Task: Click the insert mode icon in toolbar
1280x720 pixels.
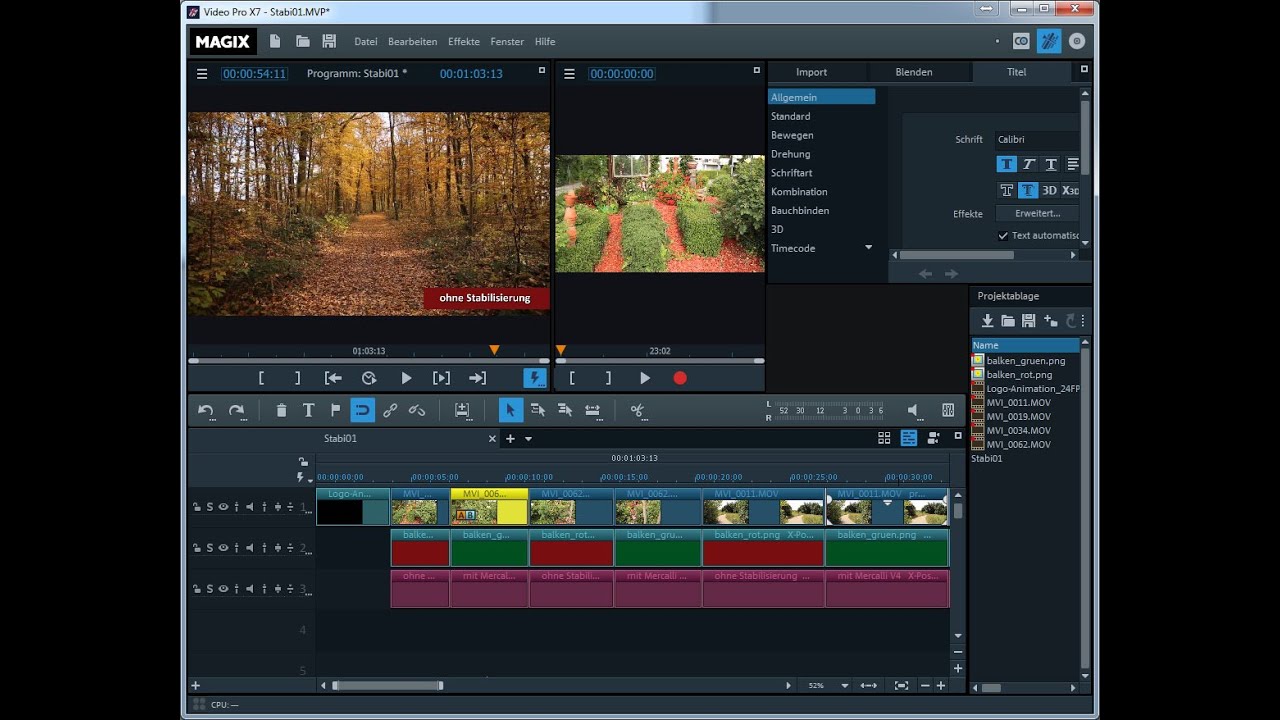Action: 462,410
